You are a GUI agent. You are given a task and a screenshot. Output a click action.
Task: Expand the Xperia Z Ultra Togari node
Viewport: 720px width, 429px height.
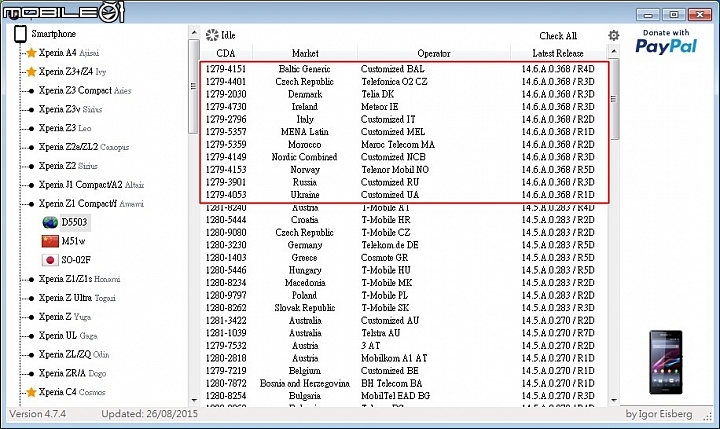point(31,298)
